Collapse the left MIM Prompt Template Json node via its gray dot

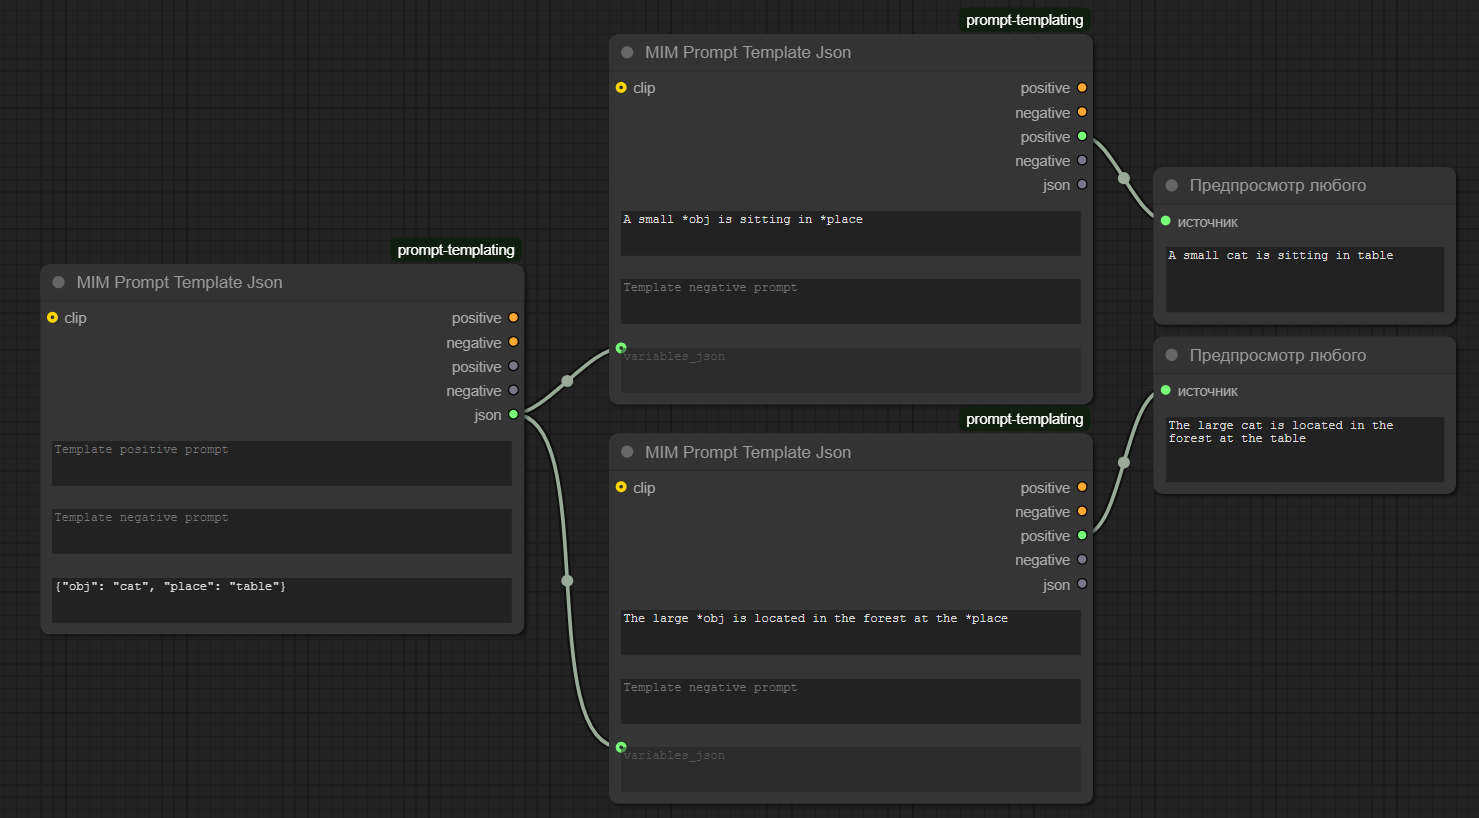58,282
